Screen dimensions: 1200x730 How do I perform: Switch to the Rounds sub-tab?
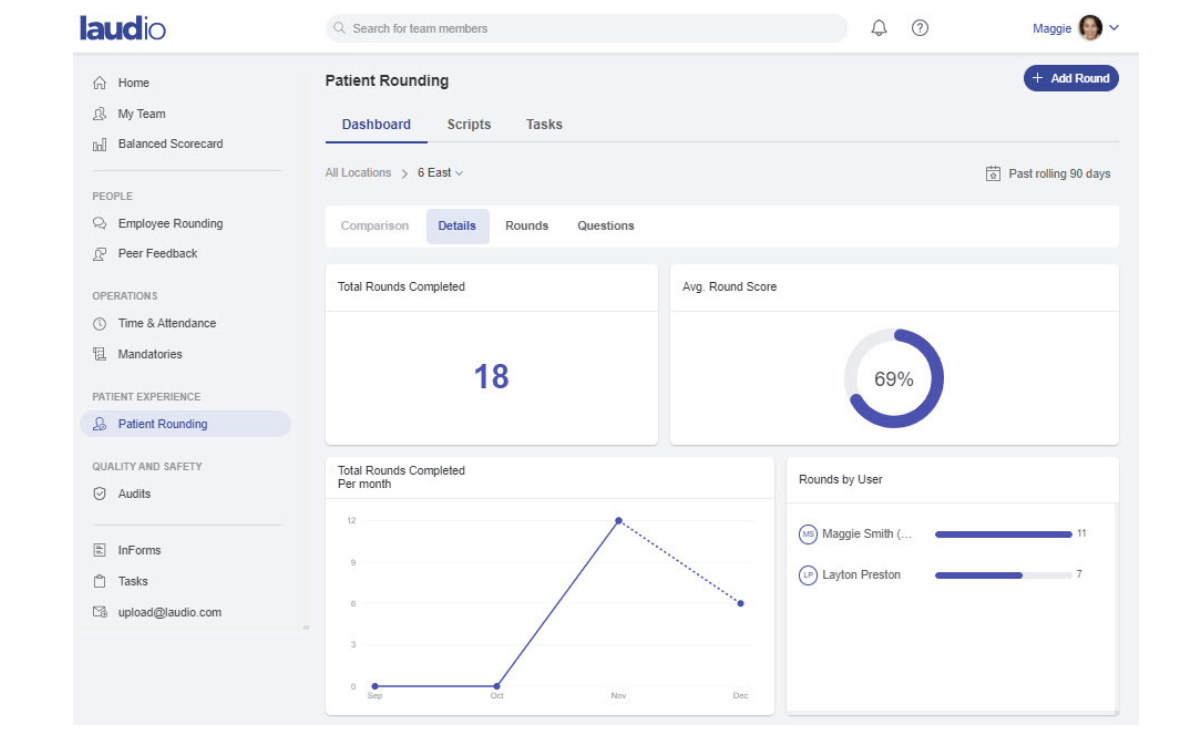coord(526,226)
